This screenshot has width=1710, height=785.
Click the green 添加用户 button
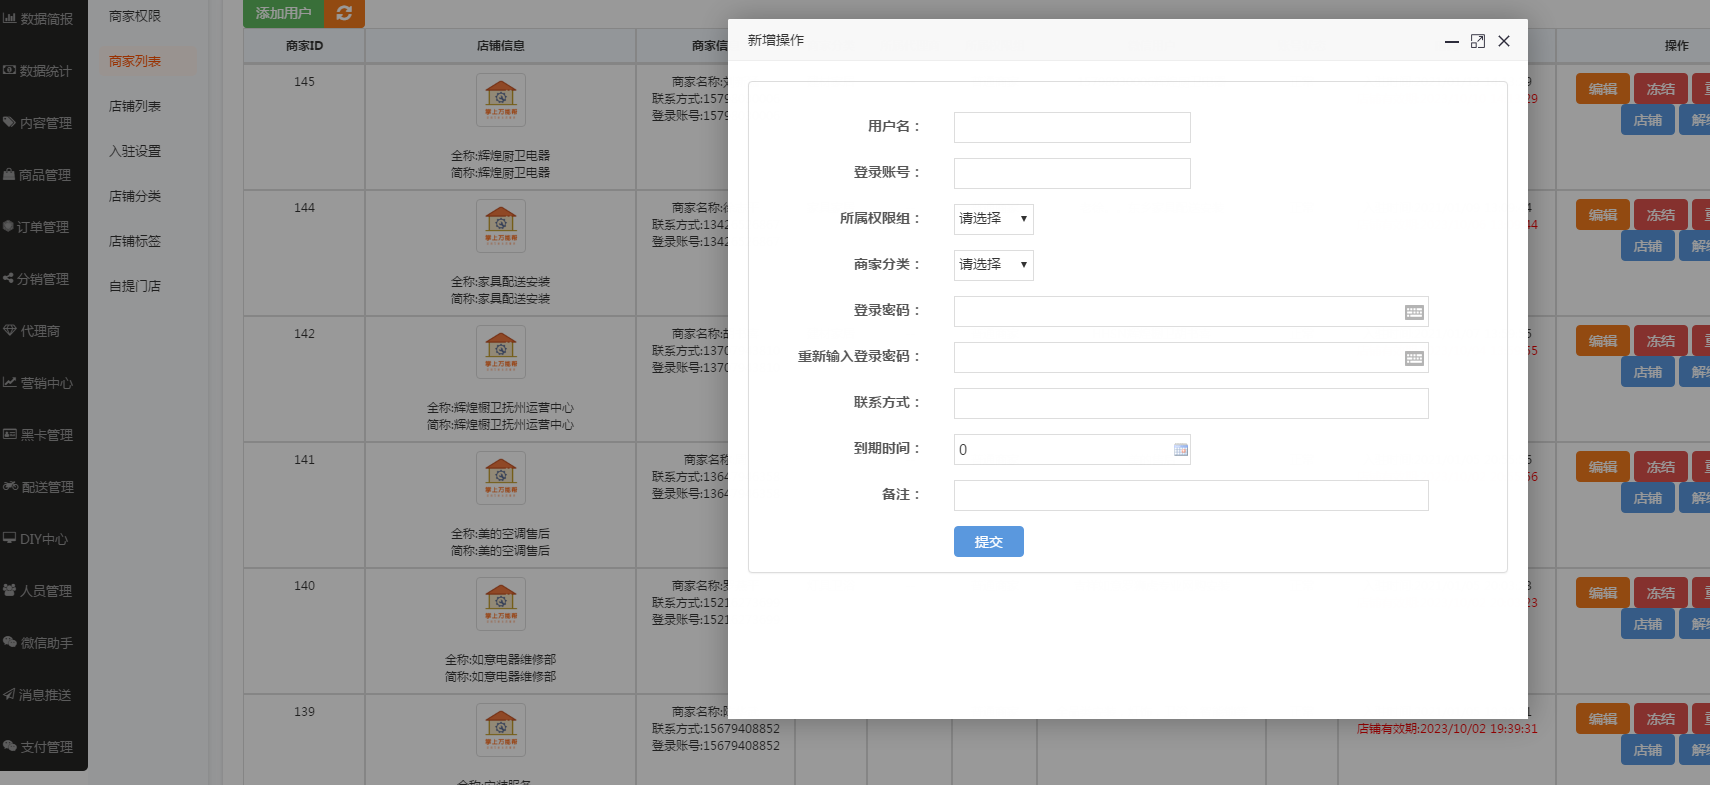tap(283, 13)
